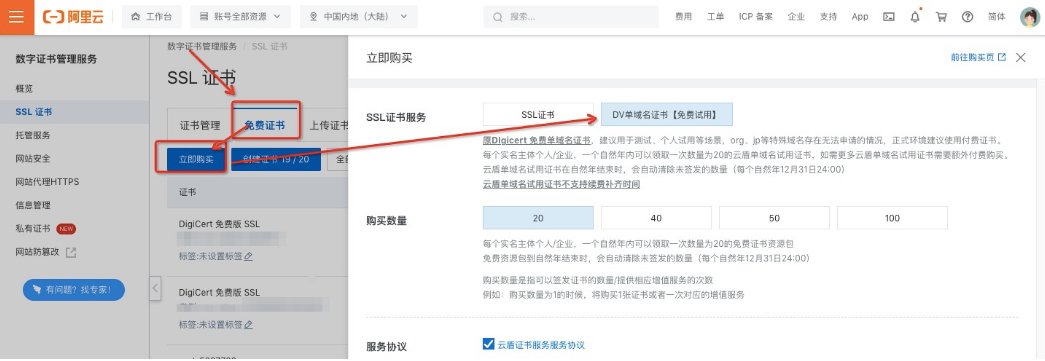This screenshot has height=361, width=1045.
Task: Open 支持 menu
Action: pyautogui.click(x=828, y=17)
